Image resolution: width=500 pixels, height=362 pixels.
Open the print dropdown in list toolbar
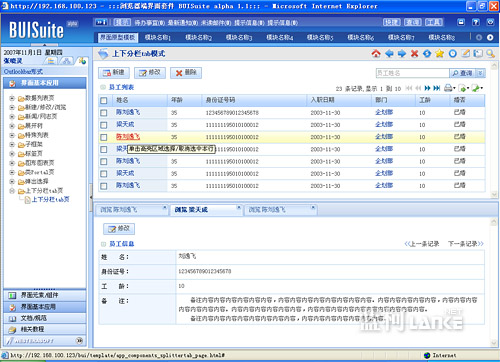coord(450,88)
